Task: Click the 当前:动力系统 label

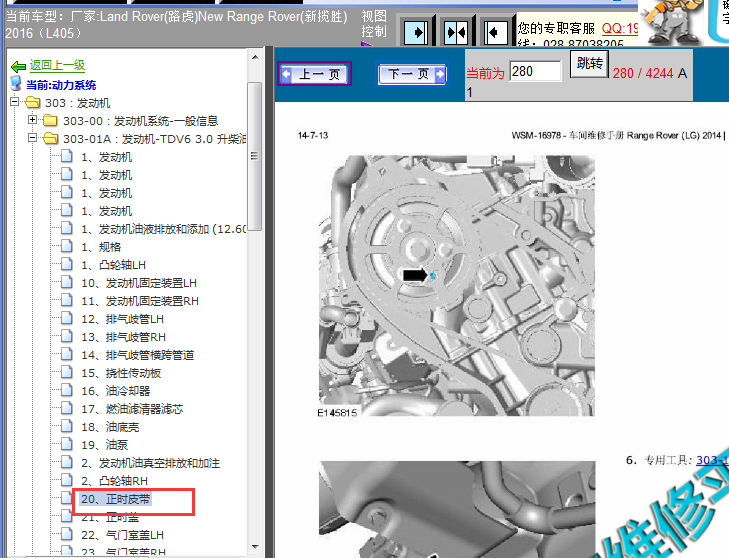Action: point(61,85)
